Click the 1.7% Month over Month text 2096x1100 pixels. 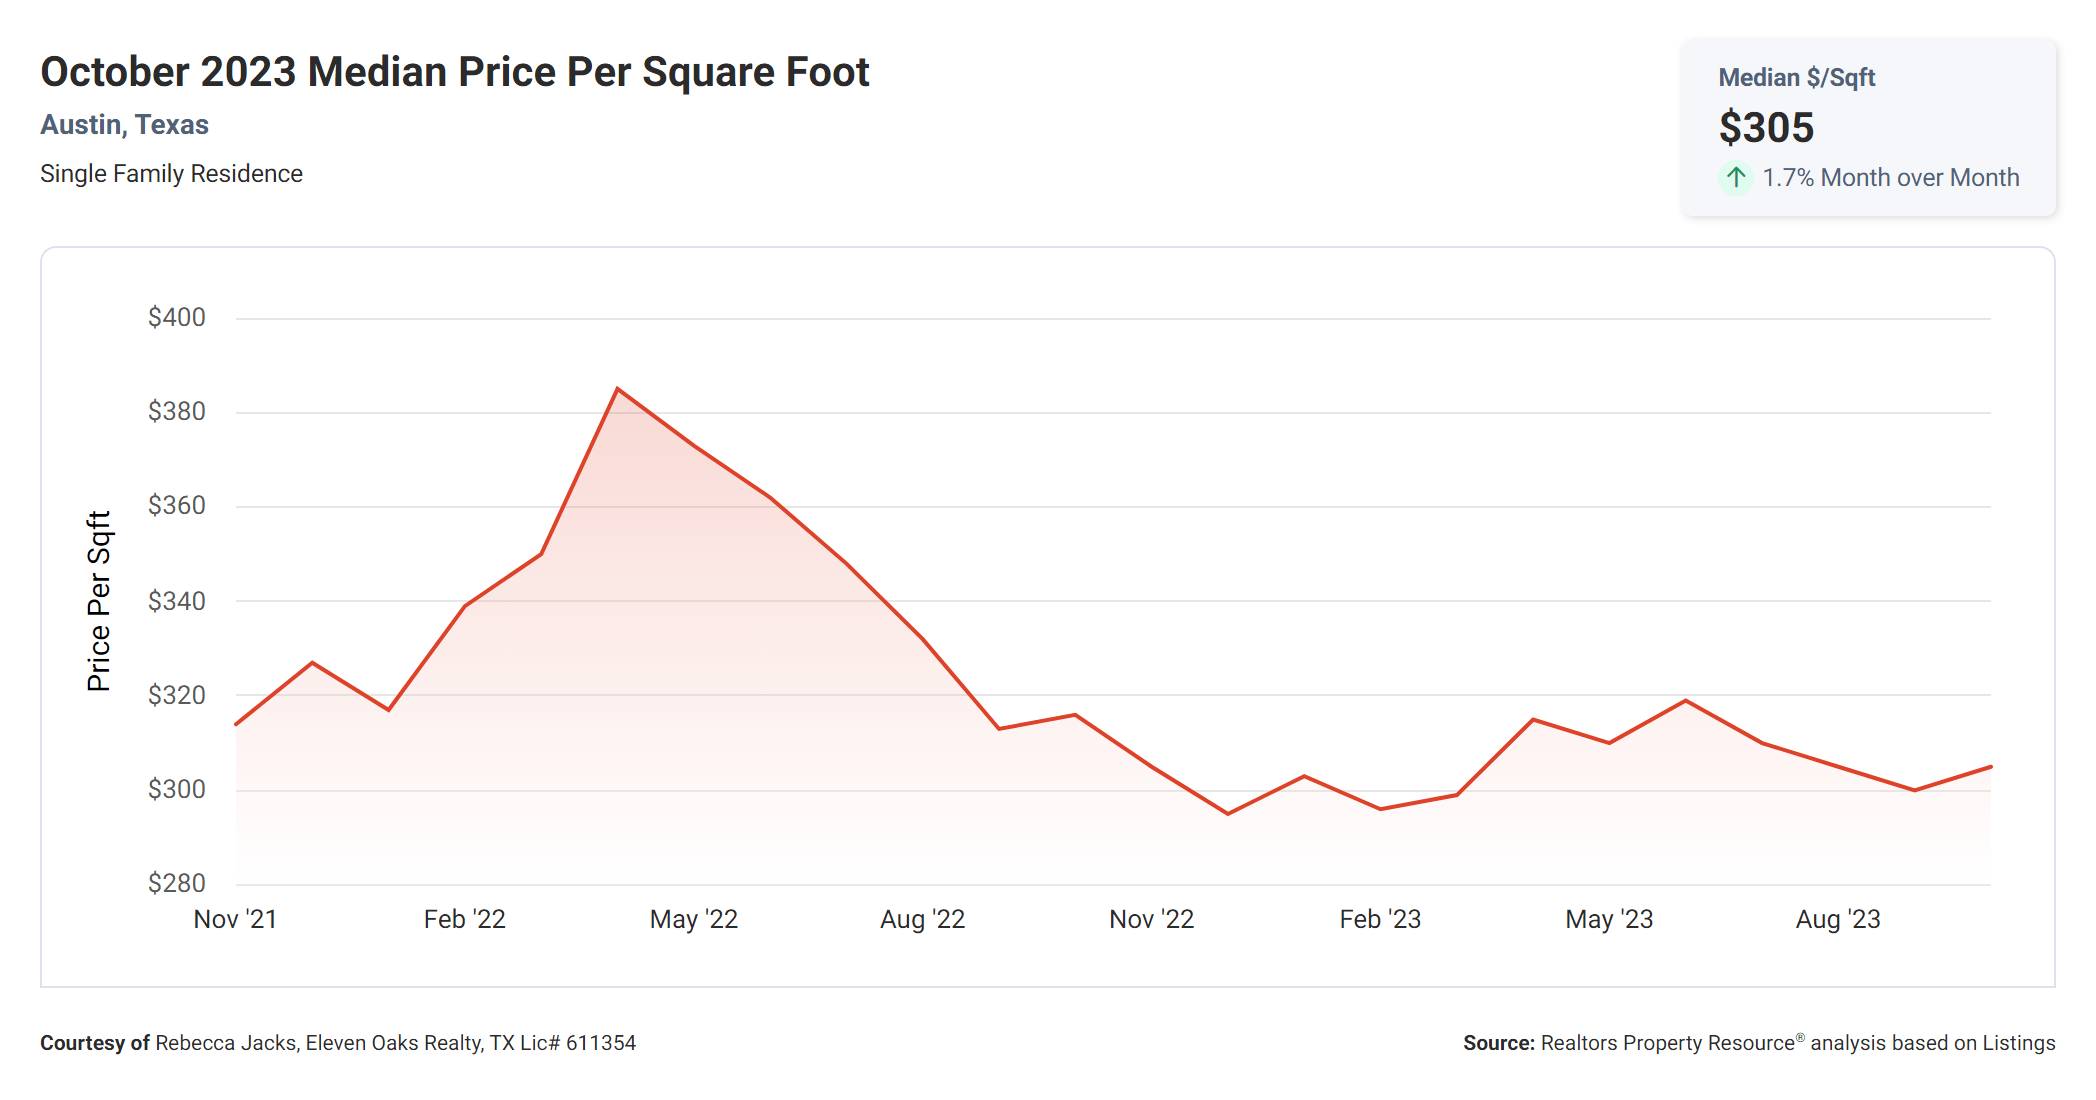click(x=1890, y=178)
